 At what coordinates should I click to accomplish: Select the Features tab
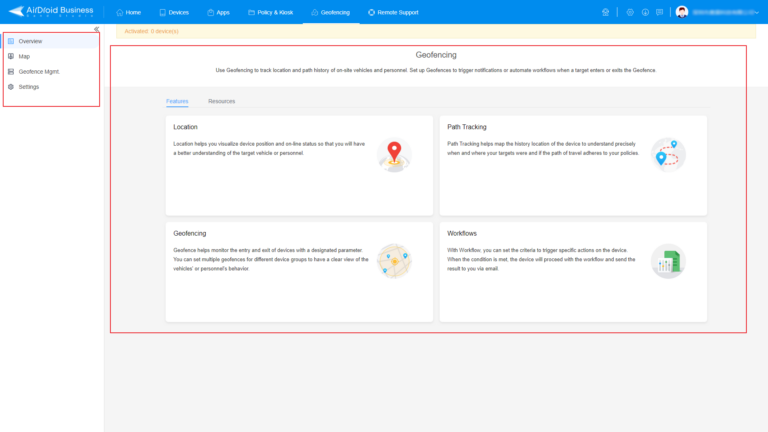(x=177, y=102)
